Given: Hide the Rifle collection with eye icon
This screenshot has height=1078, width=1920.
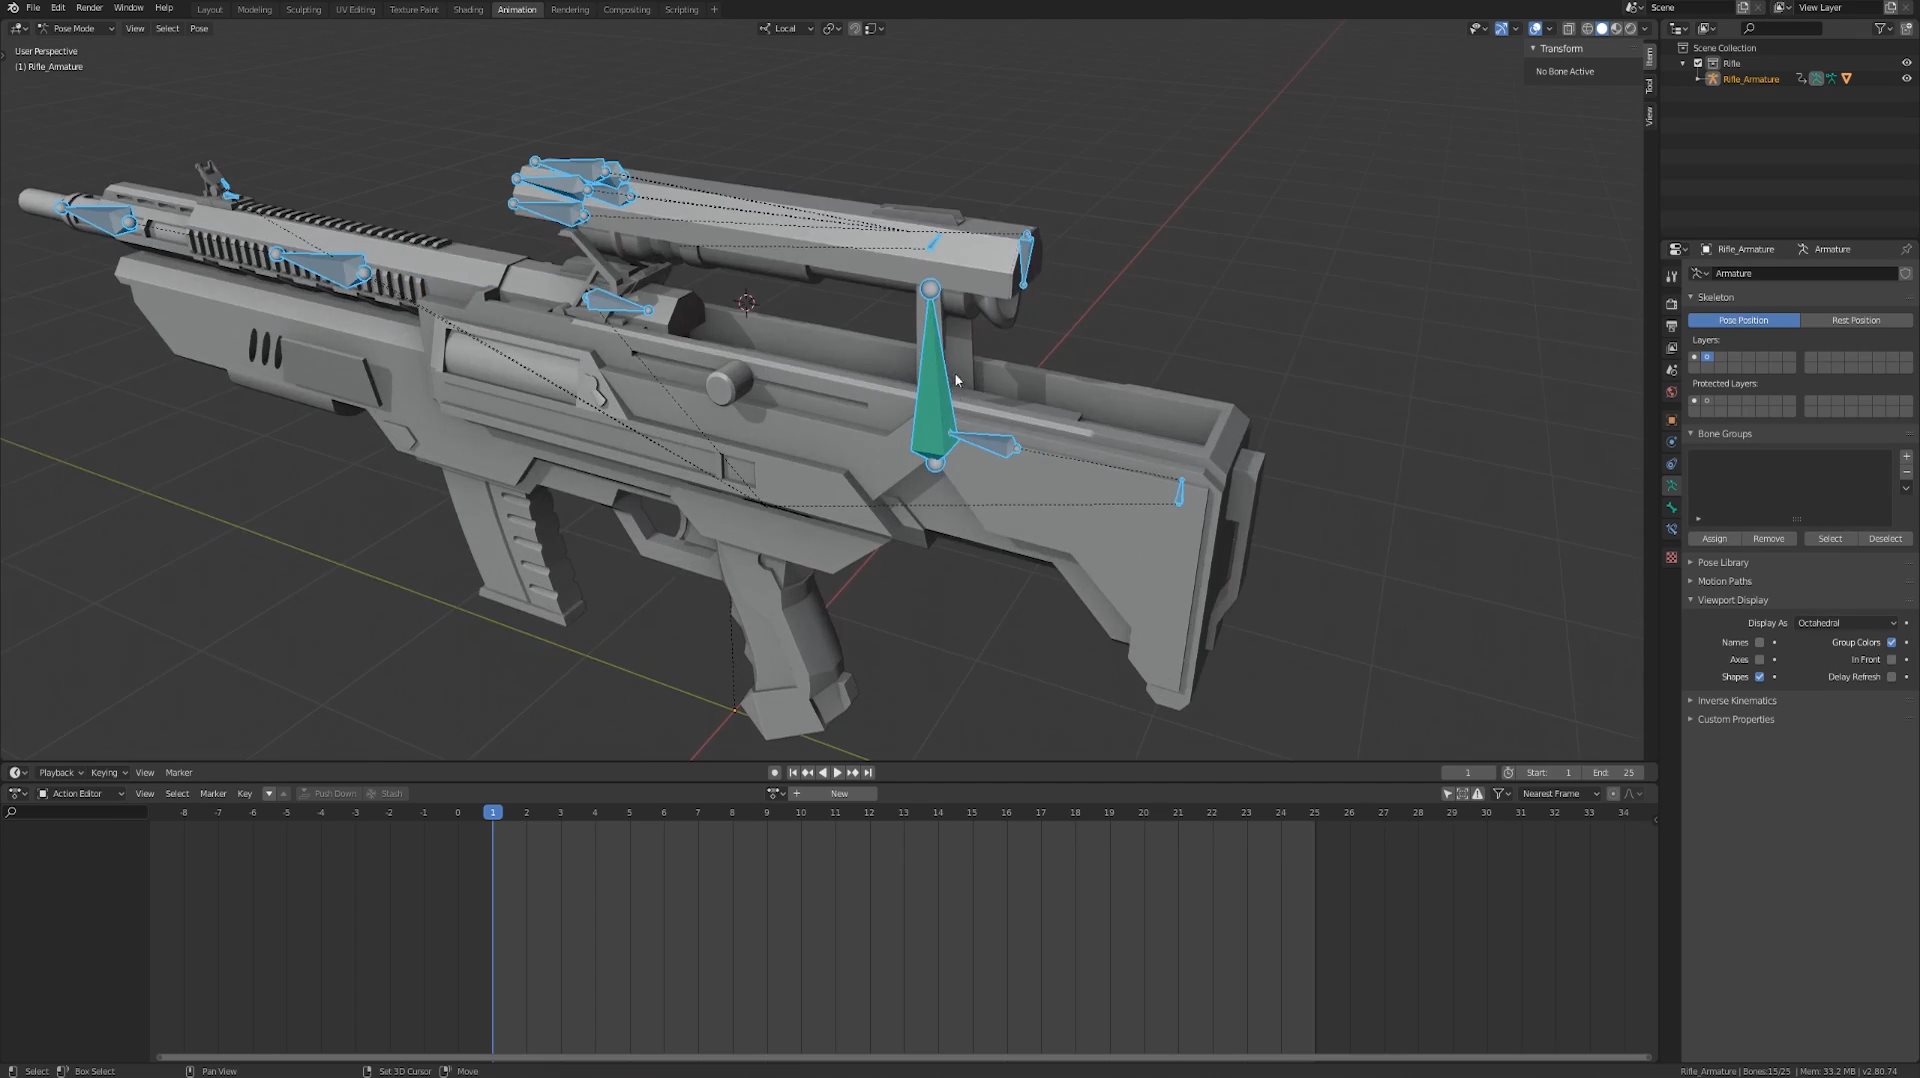Looking at the screenshot, I should coord(1906,63).
